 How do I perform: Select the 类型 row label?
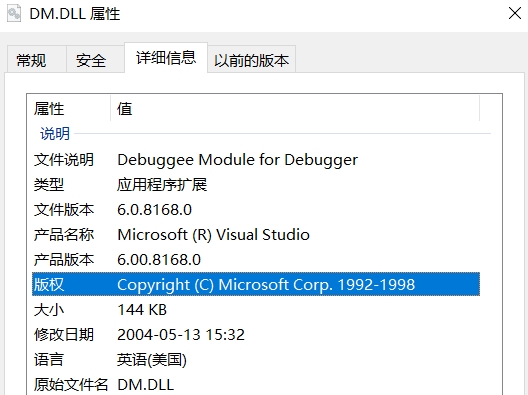(49, 185)
